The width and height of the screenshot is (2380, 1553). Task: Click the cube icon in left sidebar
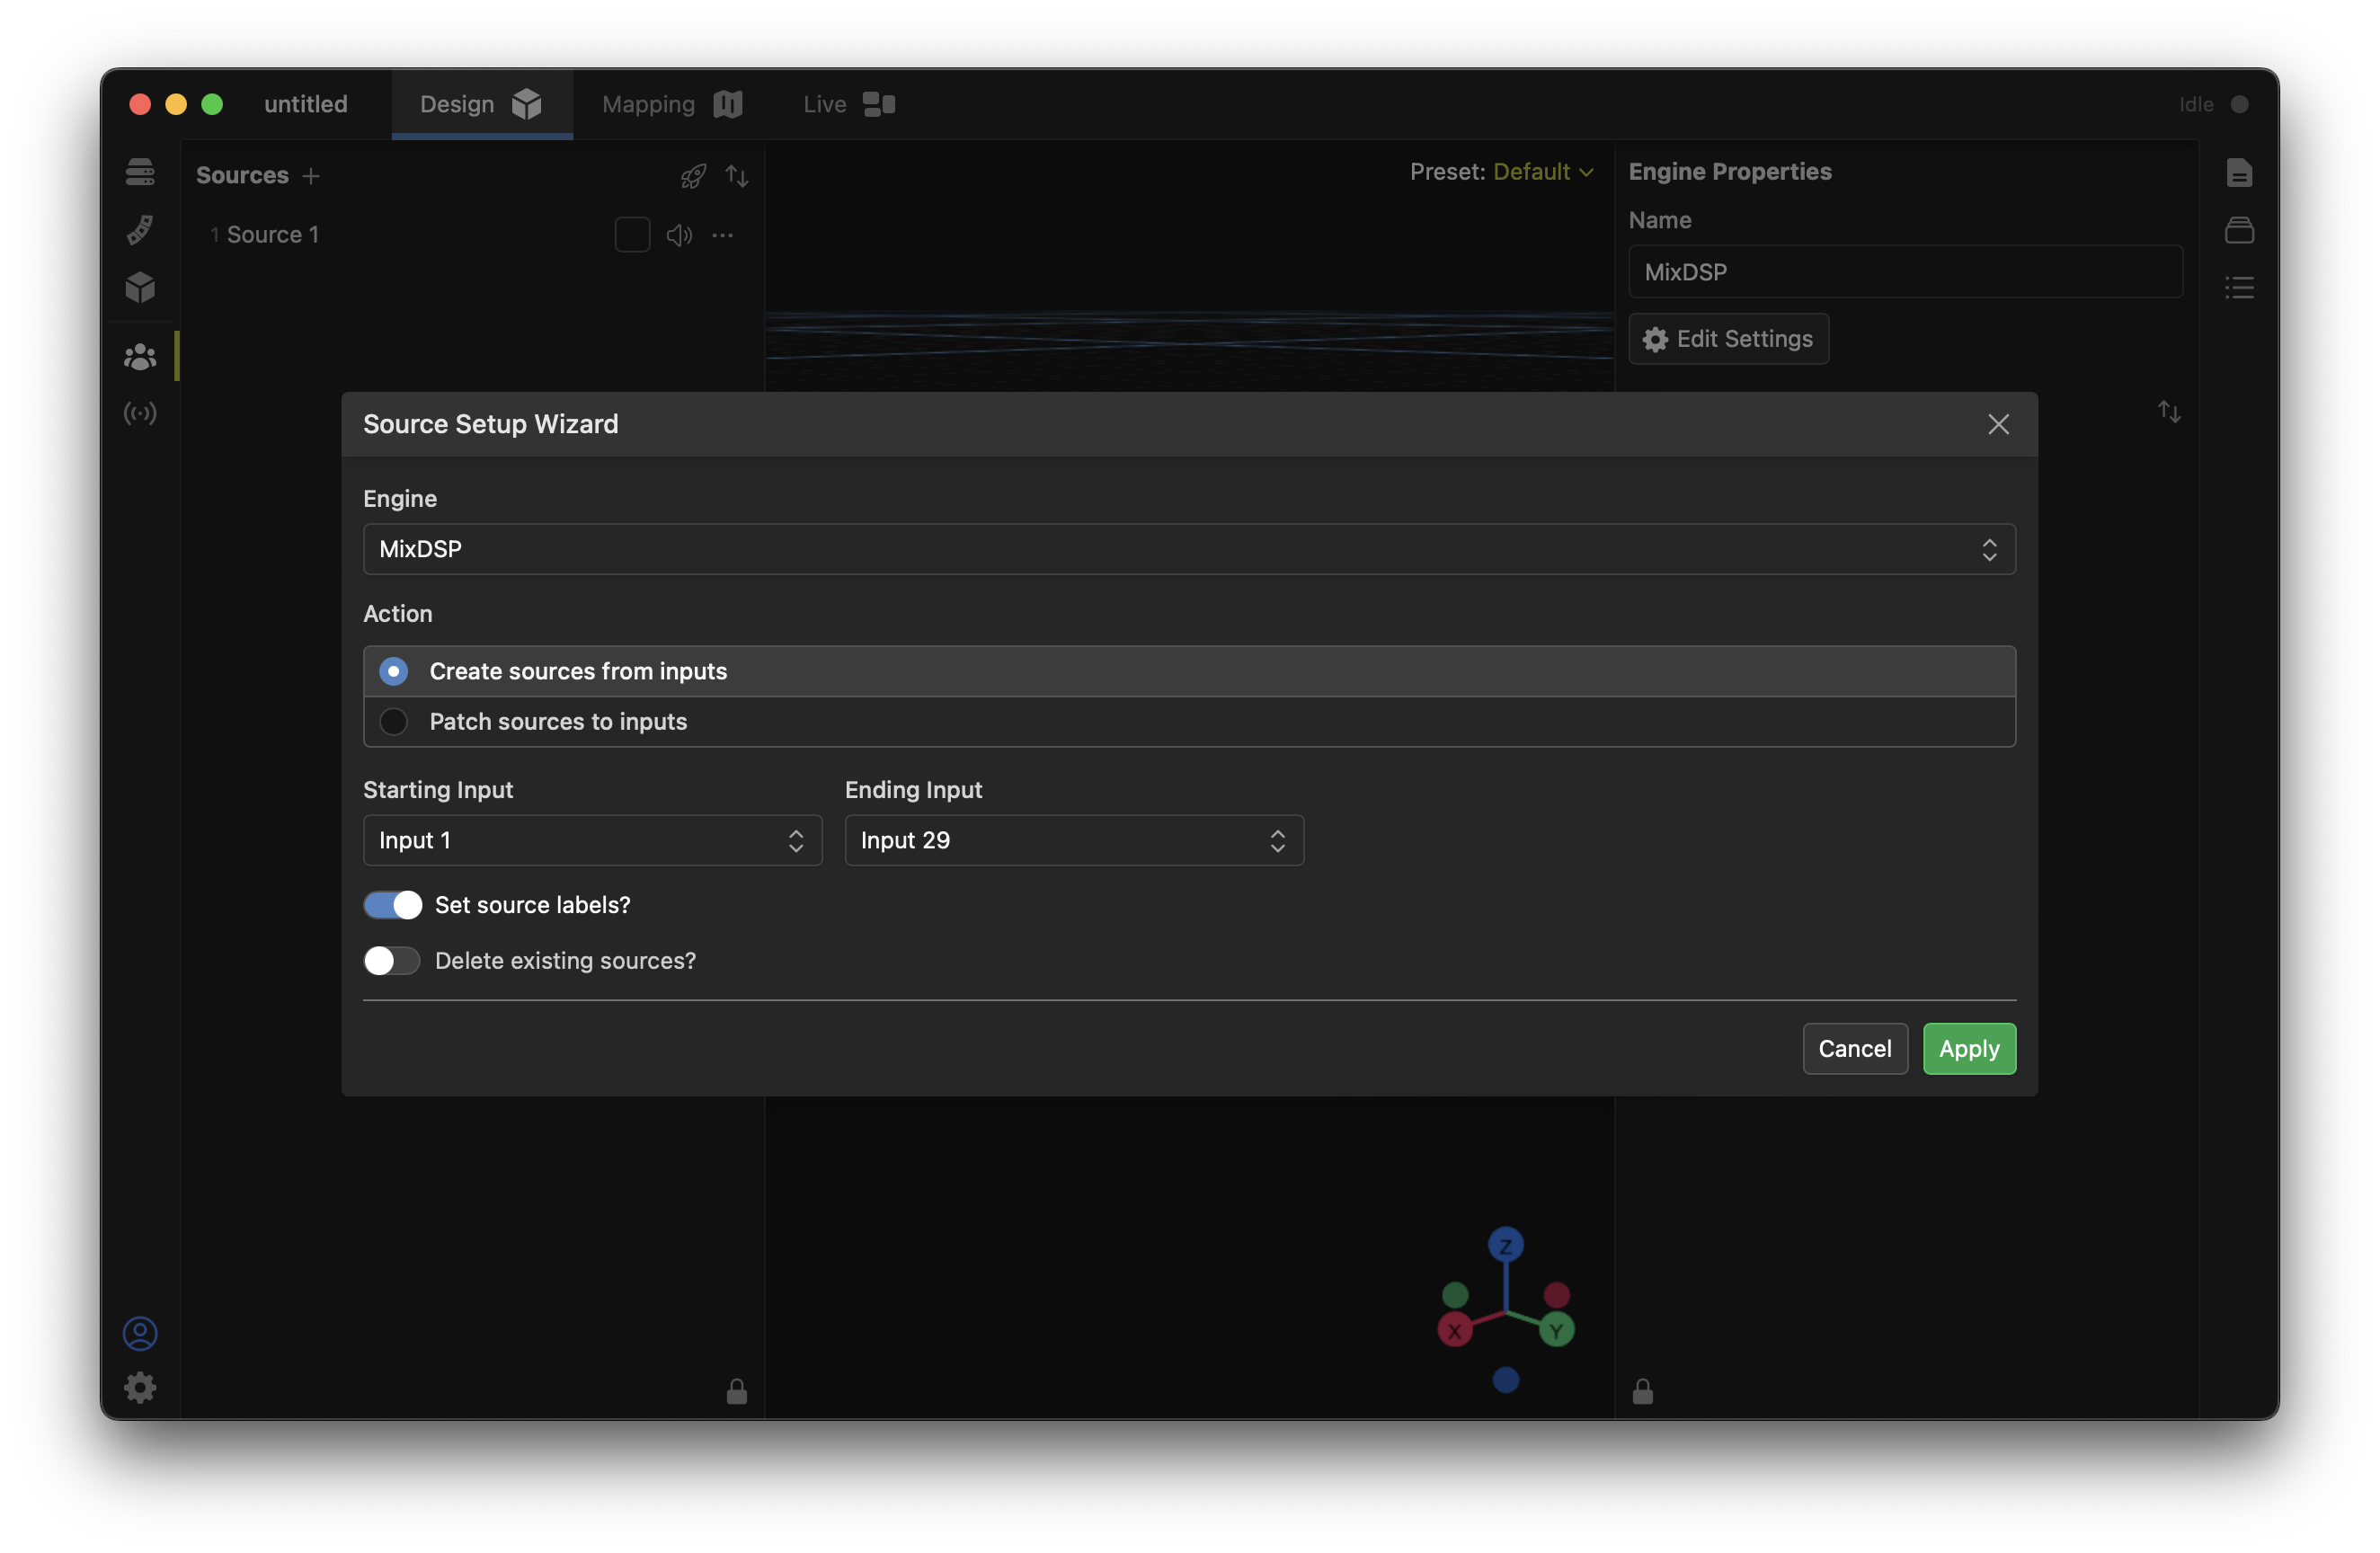pyautogui.click(x=140, y=288)
